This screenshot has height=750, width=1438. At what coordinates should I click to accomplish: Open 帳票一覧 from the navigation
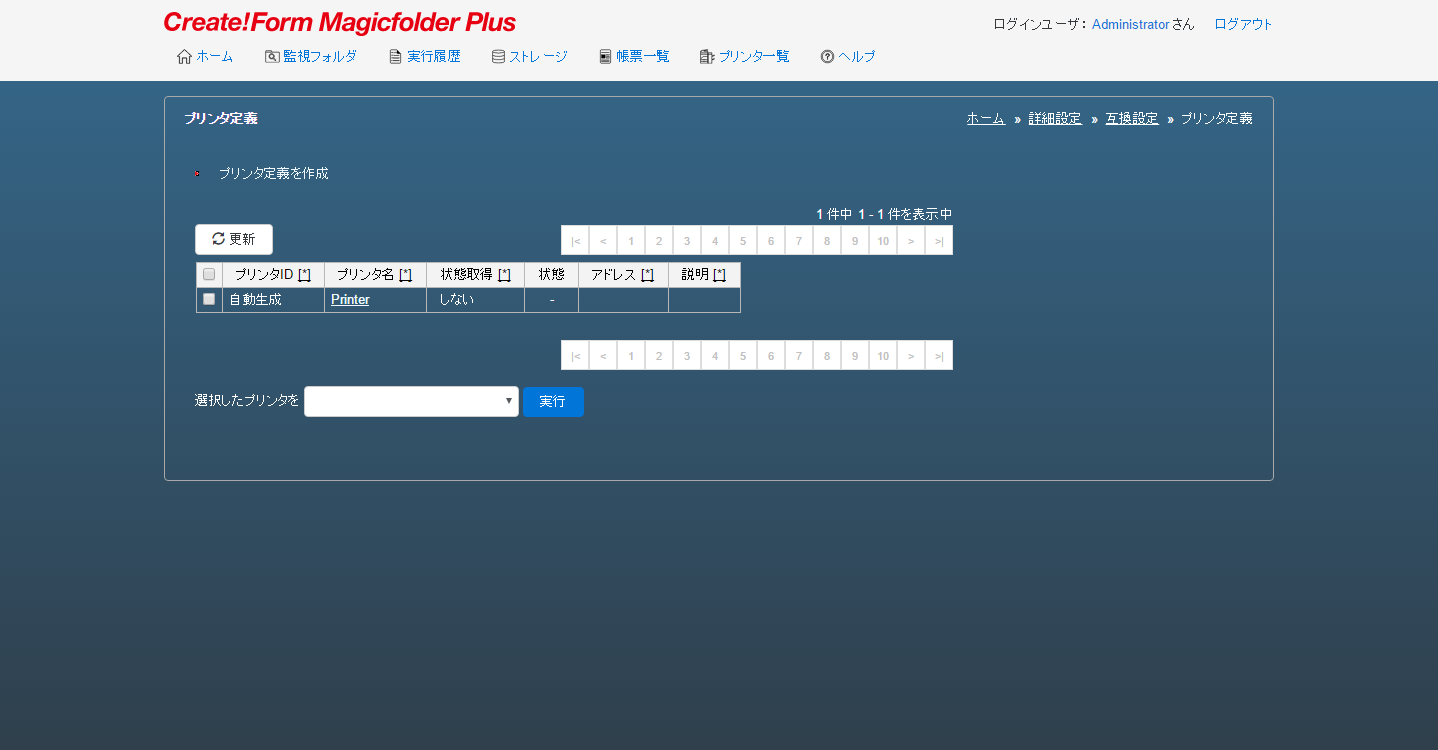tap(643, 57)
